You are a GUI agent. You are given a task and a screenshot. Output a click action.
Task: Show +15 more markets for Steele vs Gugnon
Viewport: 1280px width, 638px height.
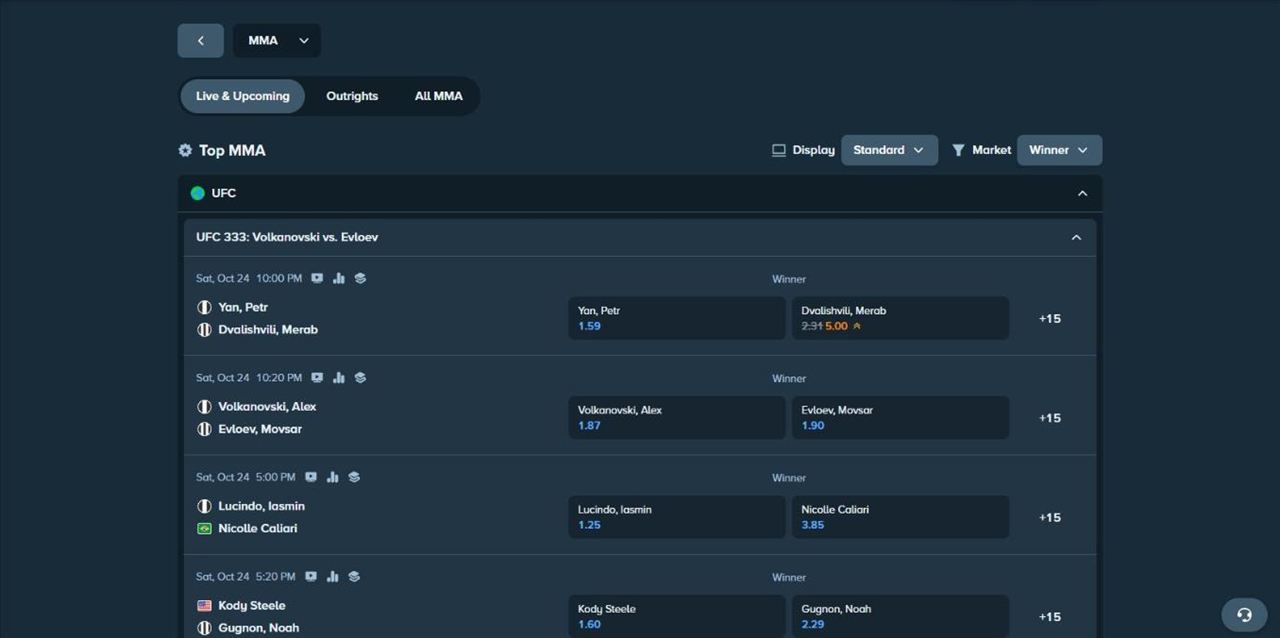pos(1050,617)
